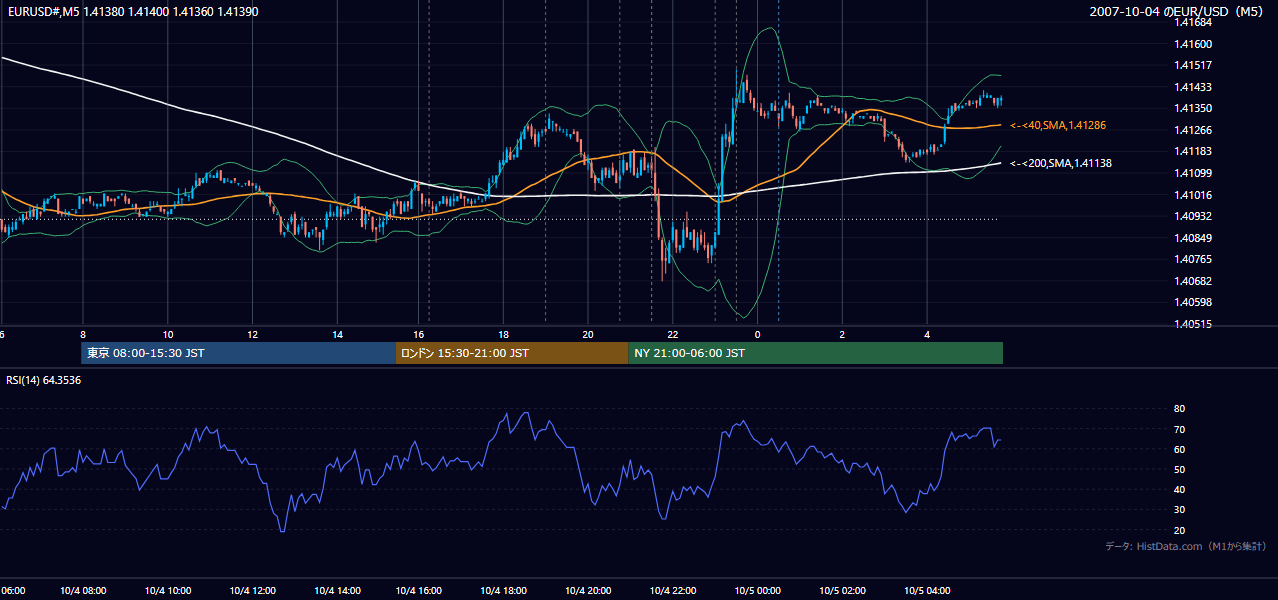Viewport: 1278px width, 600px height.
Task: Click the 10/5 00:00 bottom time label
Action: click(757, 591)
